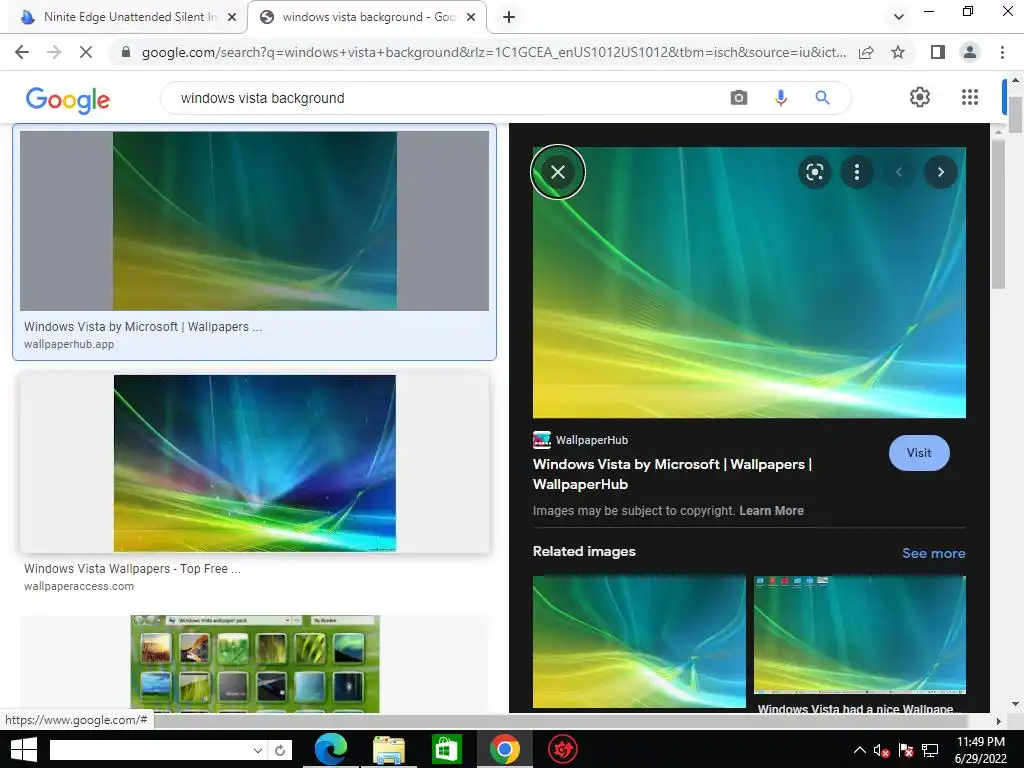
Task: Expand the tab search dropdown
Action: [x=899, y=17]
